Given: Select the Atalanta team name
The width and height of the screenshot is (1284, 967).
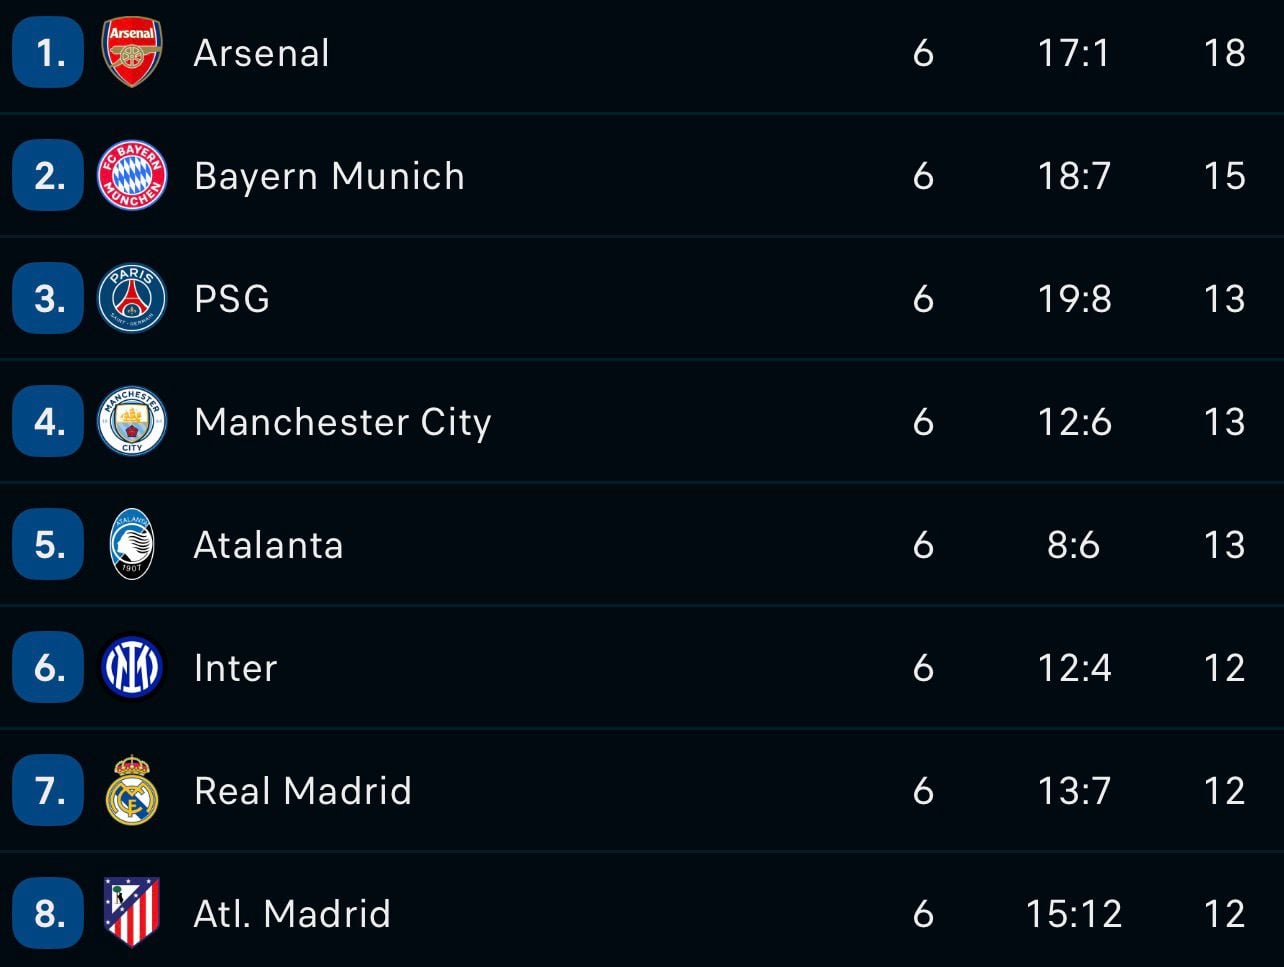Looking at the screenshot, I should tap(268, 545).
